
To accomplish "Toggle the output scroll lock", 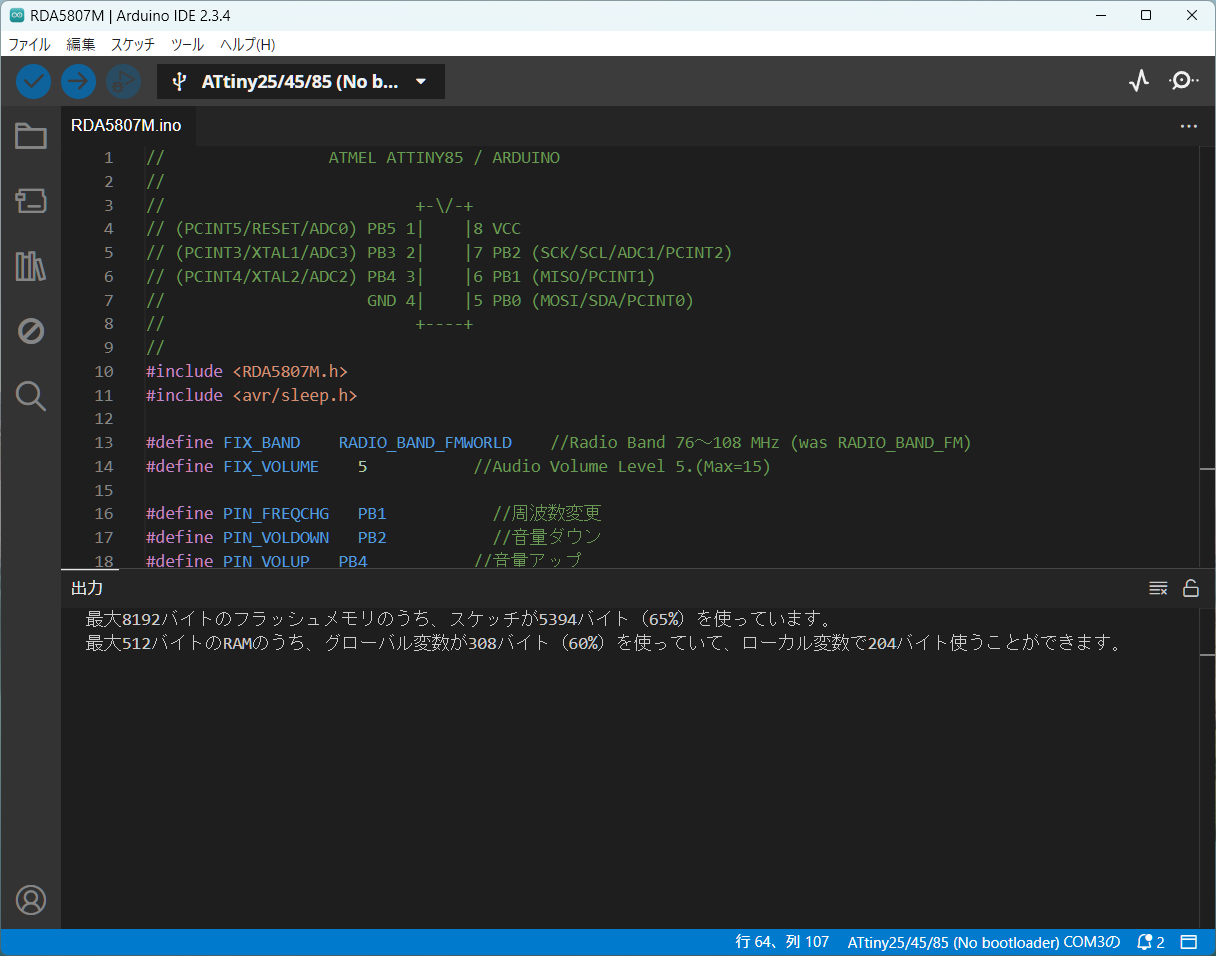I will click(x=1191, y=588).
